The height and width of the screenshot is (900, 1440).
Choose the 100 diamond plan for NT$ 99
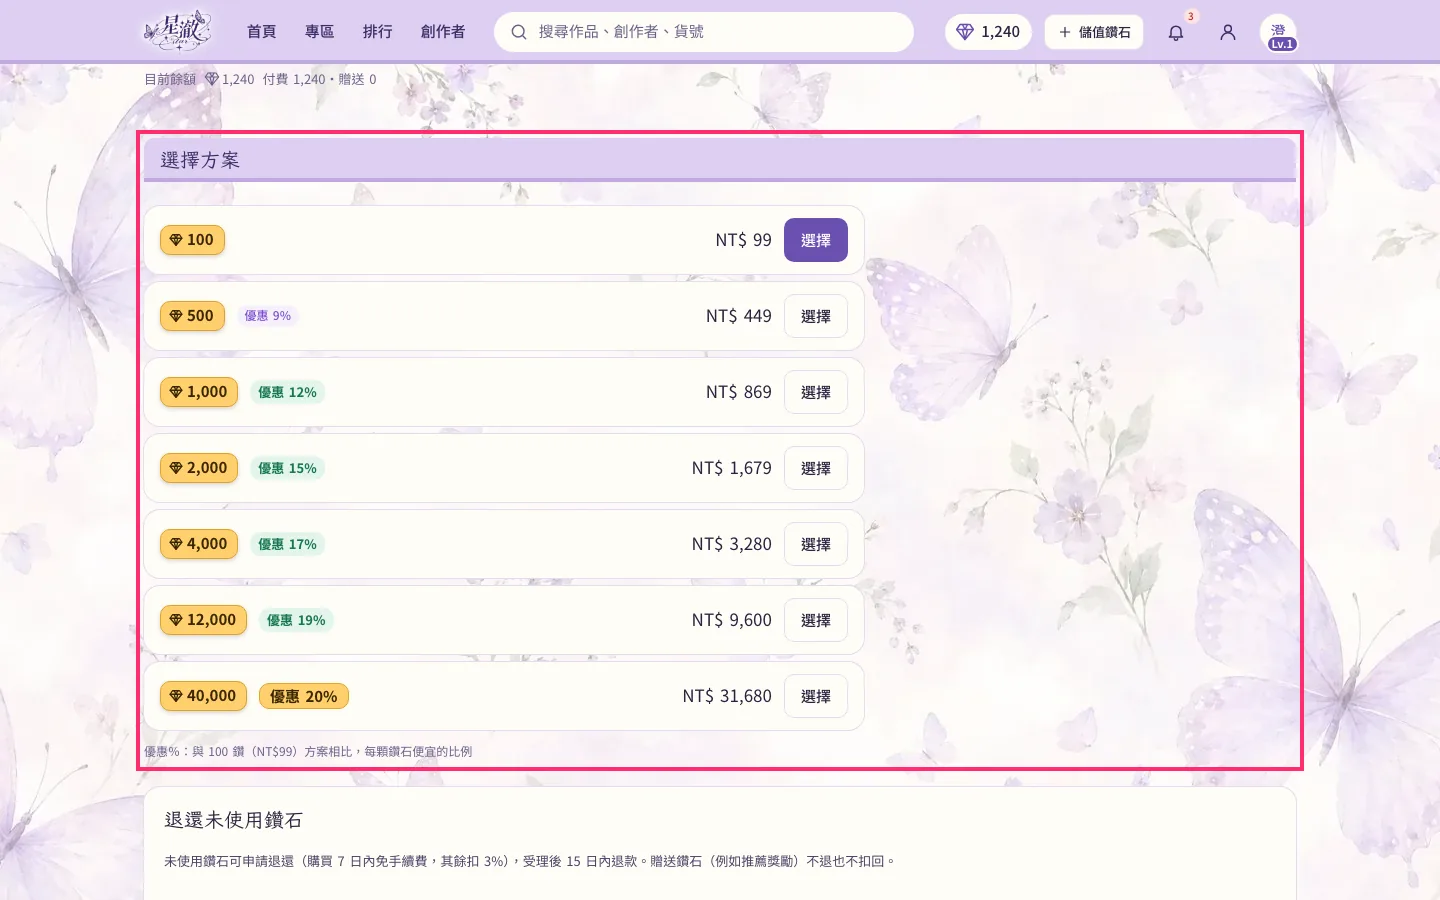click(816, 240)
